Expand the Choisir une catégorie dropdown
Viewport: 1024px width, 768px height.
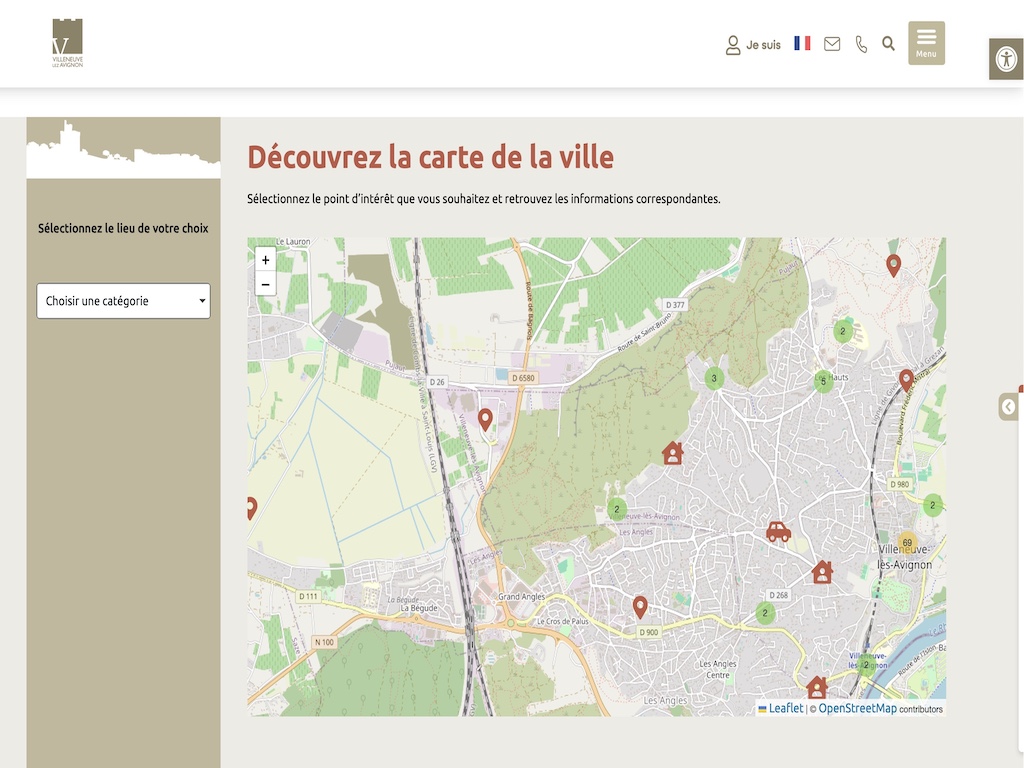click(x=123, y=301)
